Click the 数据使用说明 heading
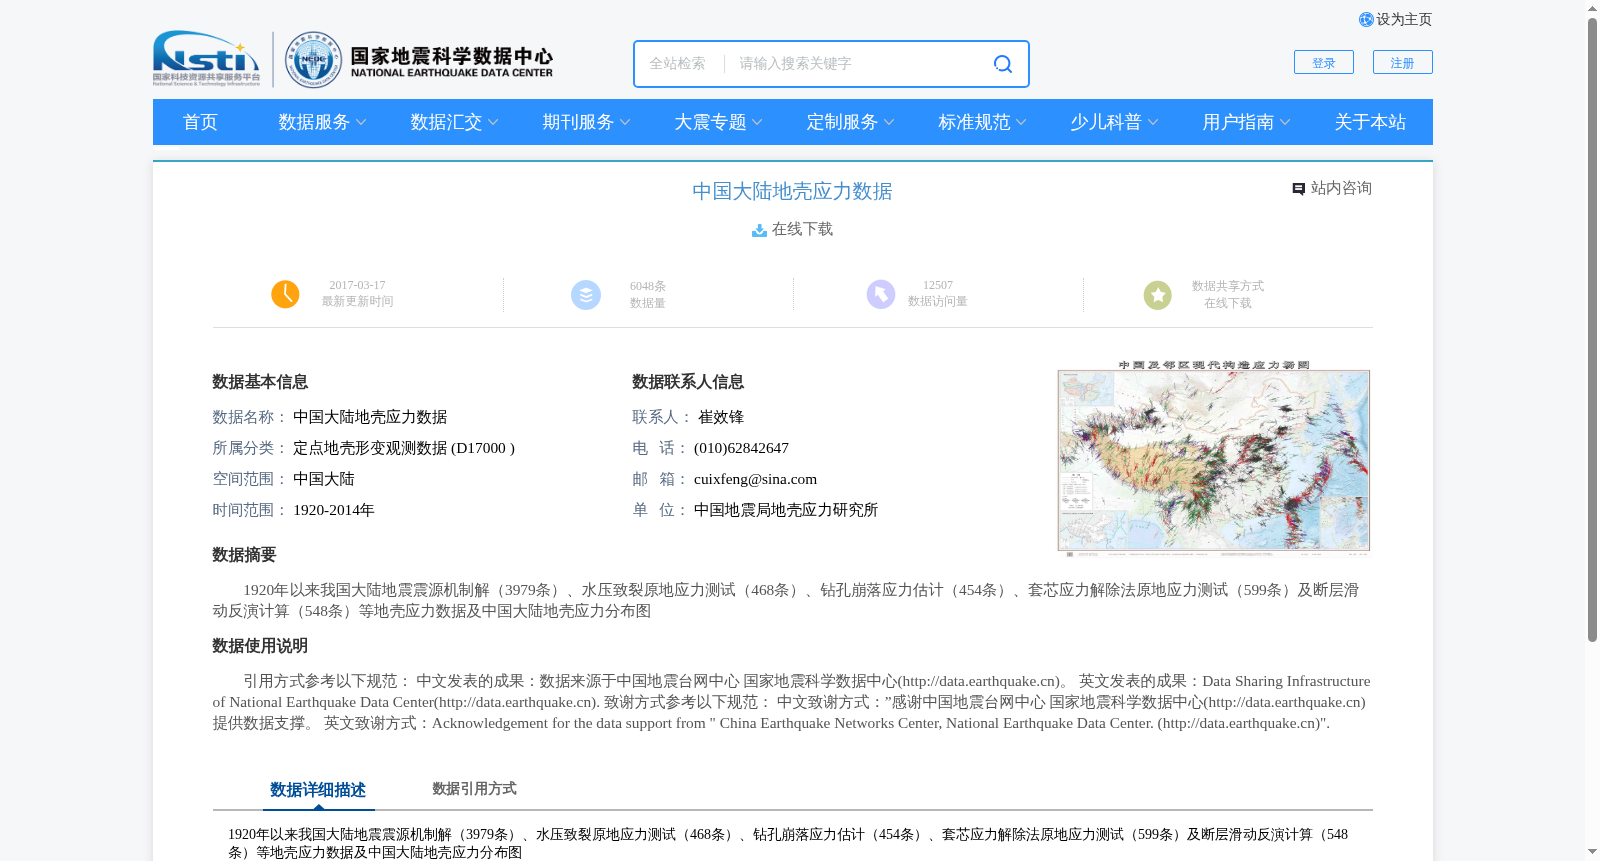The width and height of the screenshot is (1600, 861). [260, 646]
